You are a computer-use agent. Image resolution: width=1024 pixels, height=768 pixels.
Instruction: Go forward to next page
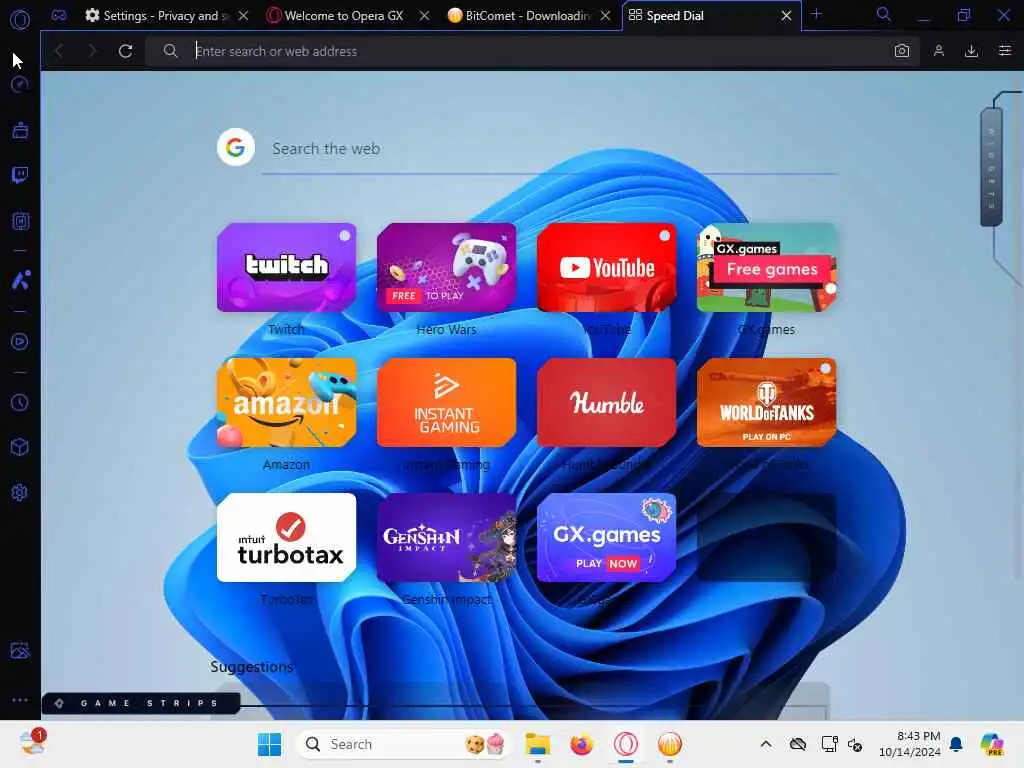pyautogui.click(x=91, y=51)
